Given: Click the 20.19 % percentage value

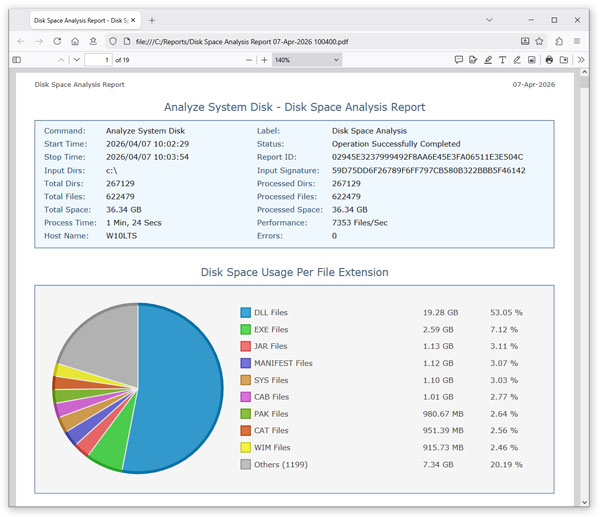Looking at the screenshot, I should click(x=506, y=465).
